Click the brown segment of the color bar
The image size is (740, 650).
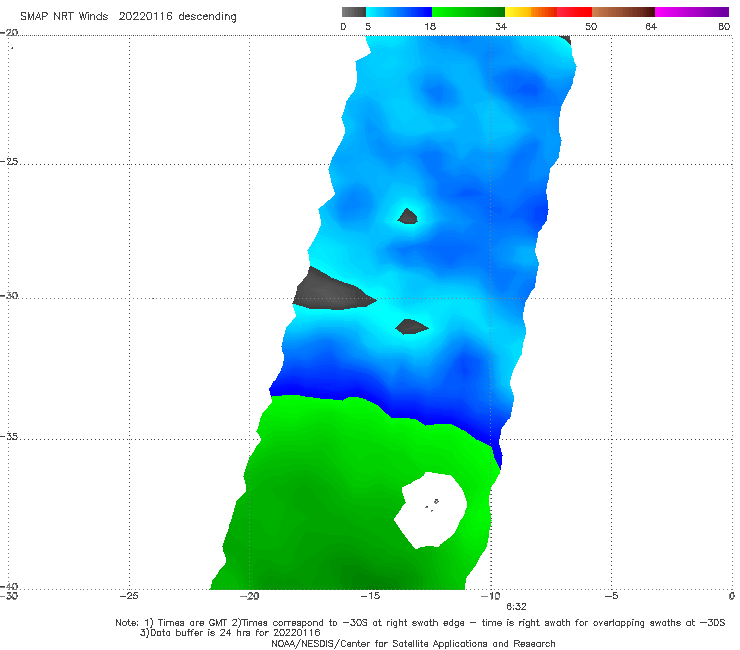tap(623, 12)
